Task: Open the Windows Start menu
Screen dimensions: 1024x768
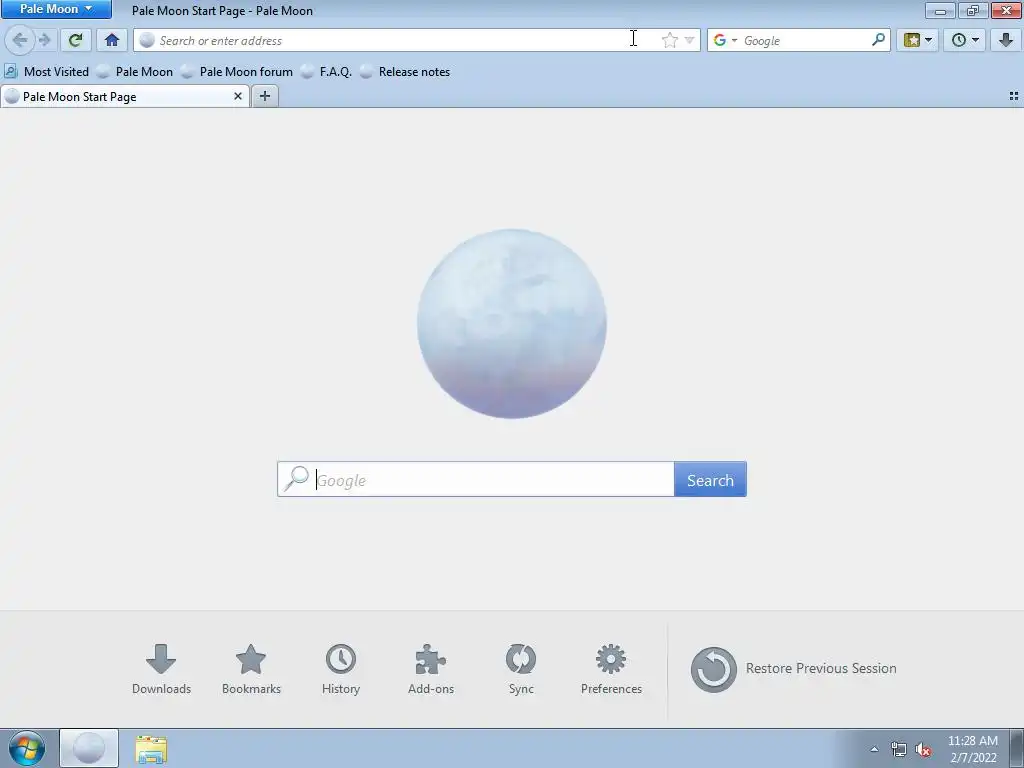Action: tap(27, 748)
